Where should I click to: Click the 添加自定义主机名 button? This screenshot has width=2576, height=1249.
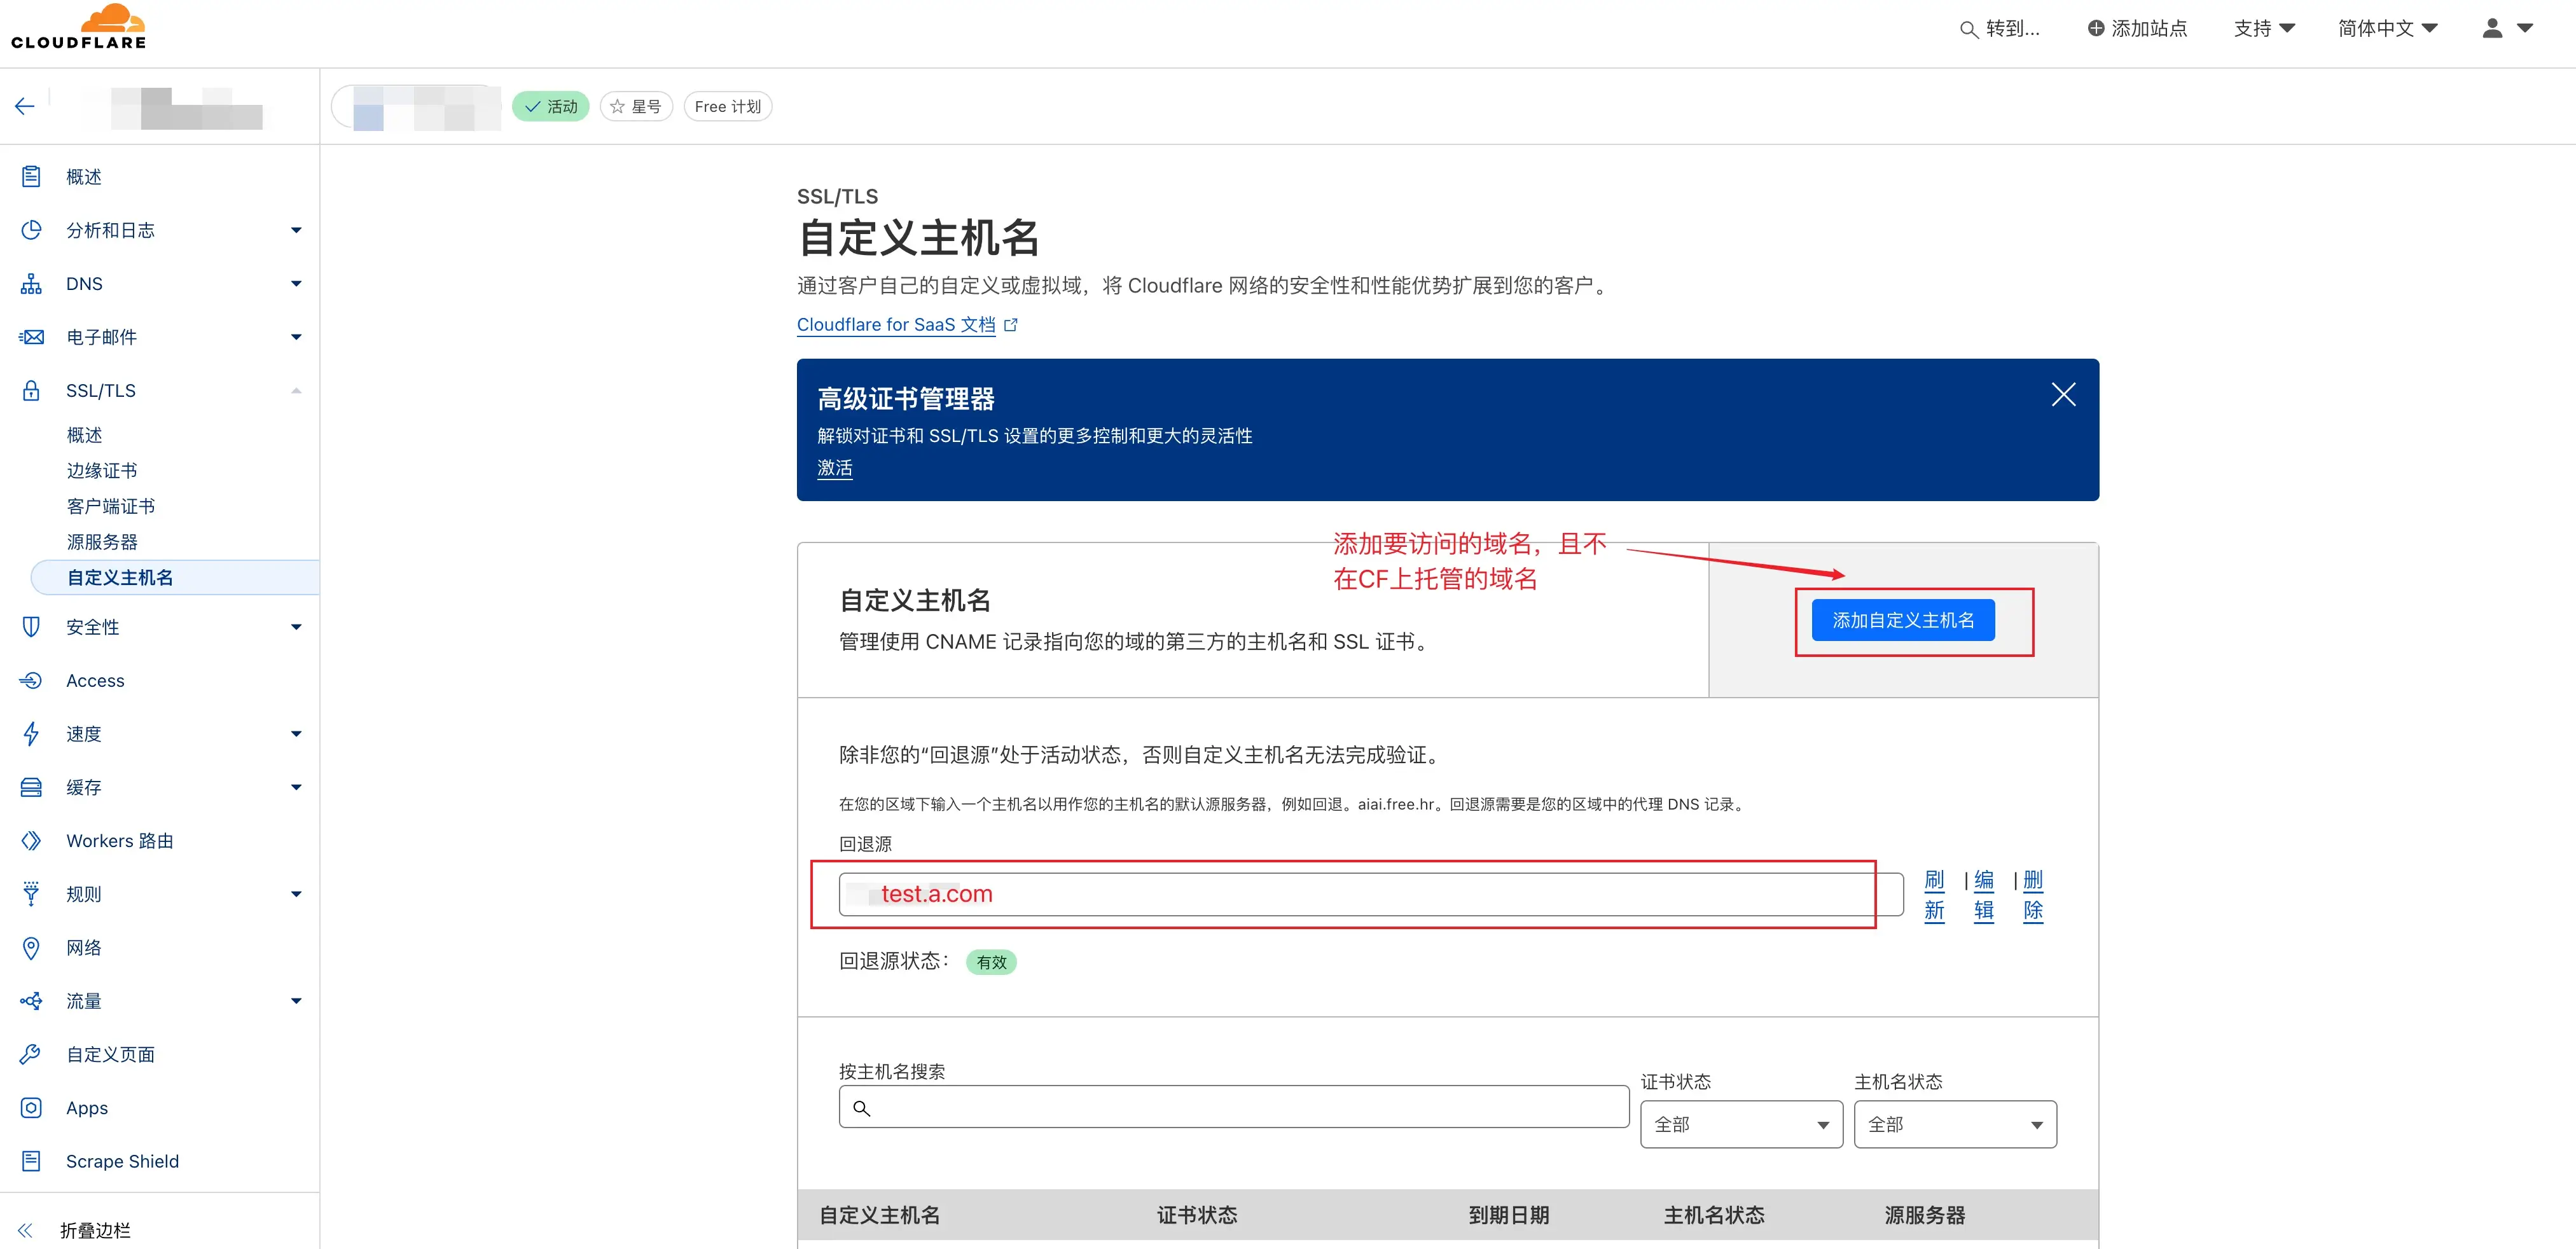pos(1903,620)
